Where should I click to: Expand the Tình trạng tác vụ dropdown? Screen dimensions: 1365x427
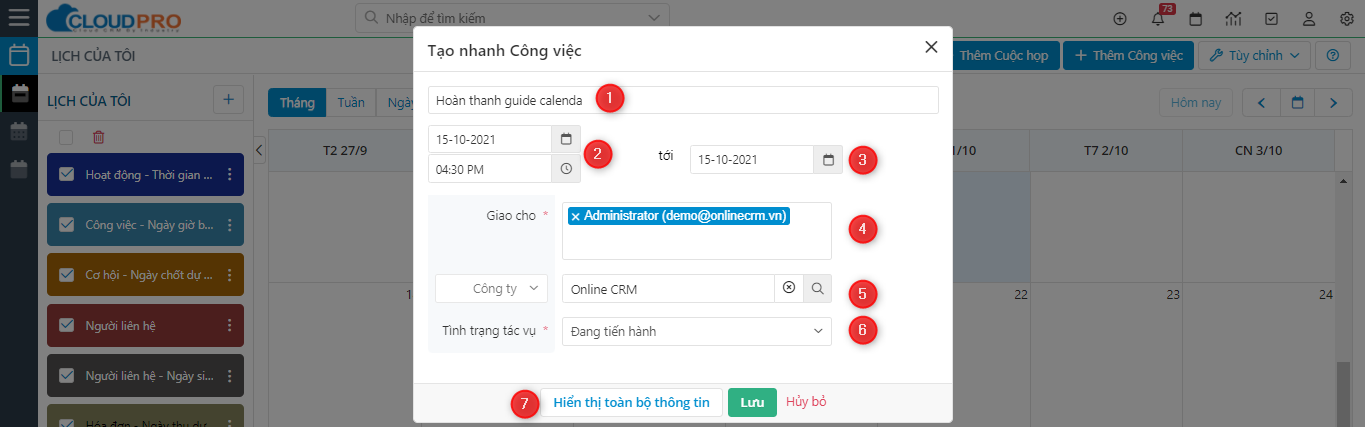696,331
